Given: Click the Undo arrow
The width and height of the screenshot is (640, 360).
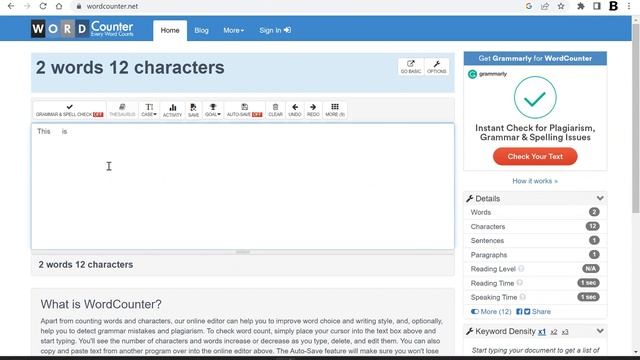Looking at the screenshot, I should 295,110.
